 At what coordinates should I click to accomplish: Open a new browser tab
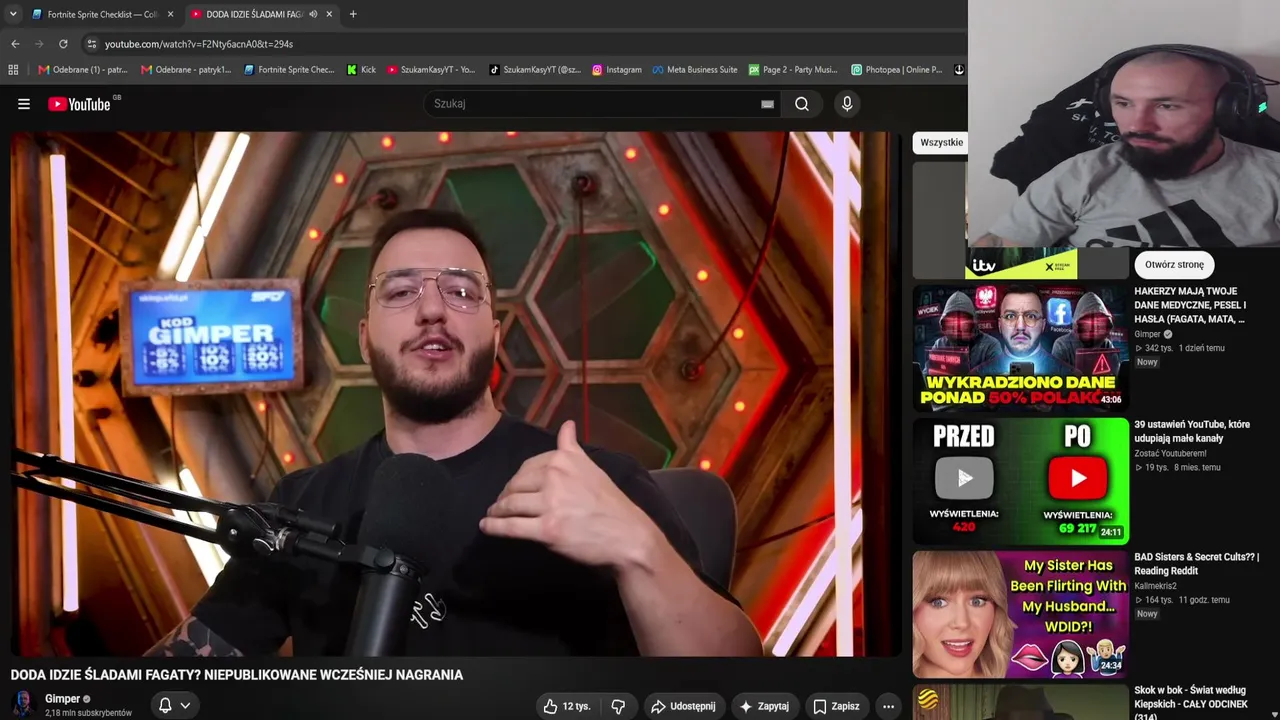[353, 14]
